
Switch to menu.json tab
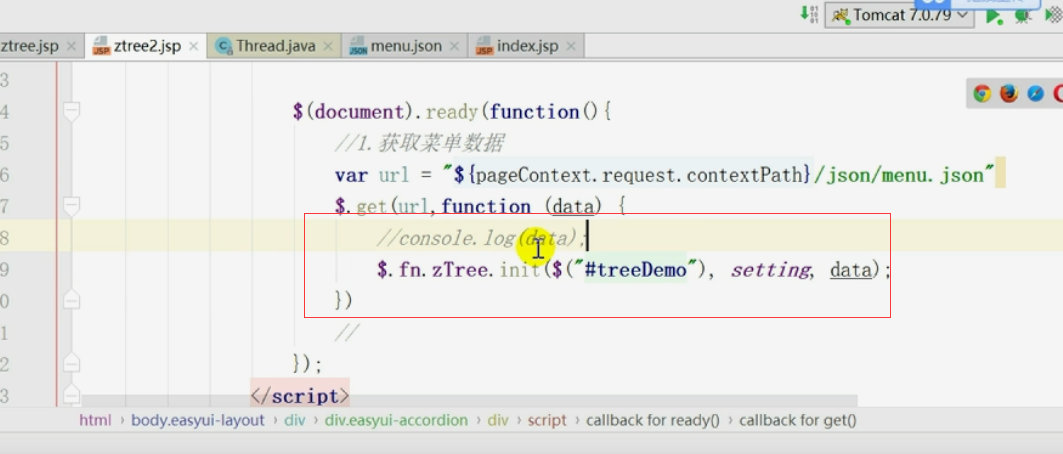405,46
